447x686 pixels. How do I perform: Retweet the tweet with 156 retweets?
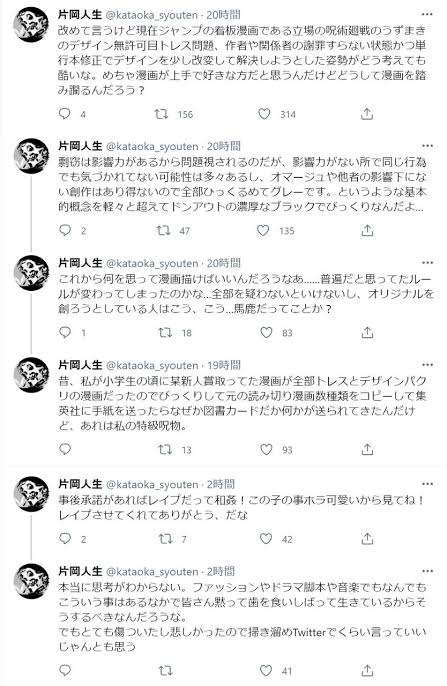pos(161,114)
